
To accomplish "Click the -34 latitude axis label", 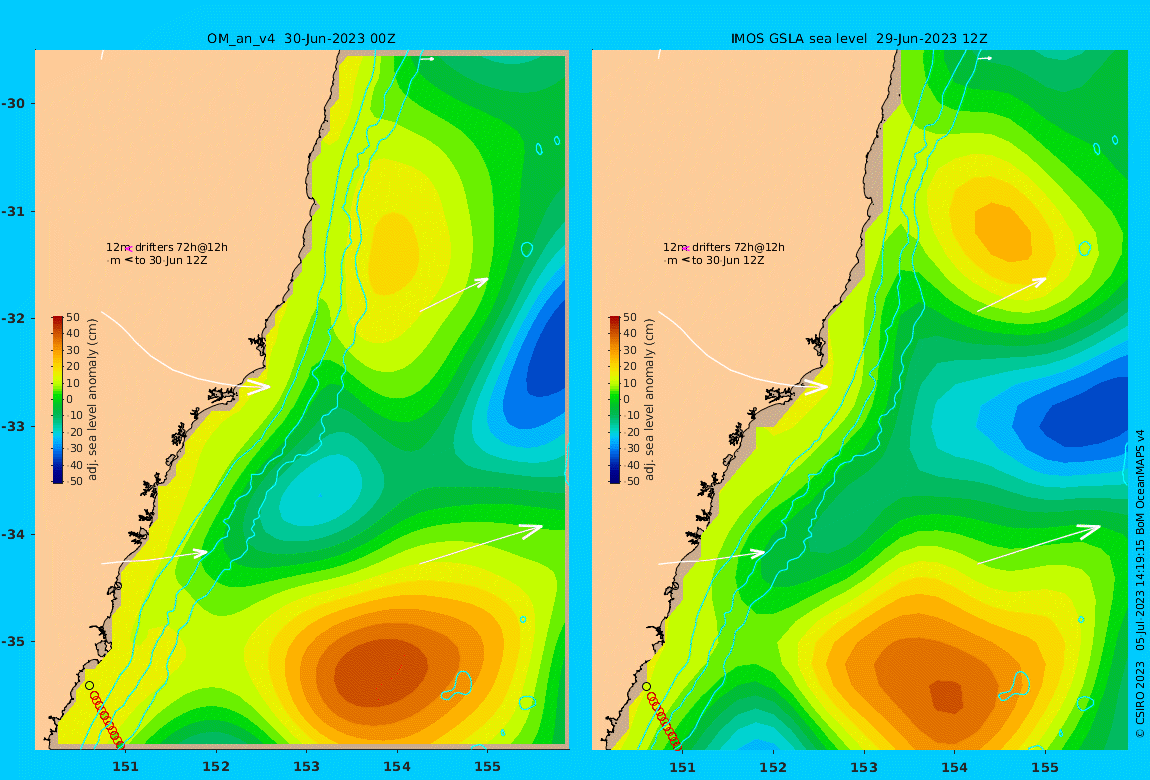I will tap(13, 534).
